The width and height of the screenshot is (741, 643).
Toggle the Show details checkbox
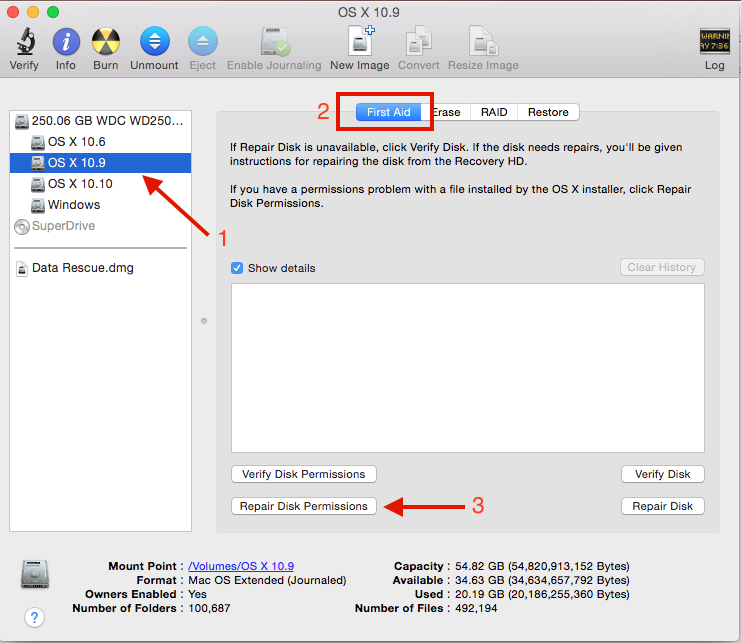237,268
